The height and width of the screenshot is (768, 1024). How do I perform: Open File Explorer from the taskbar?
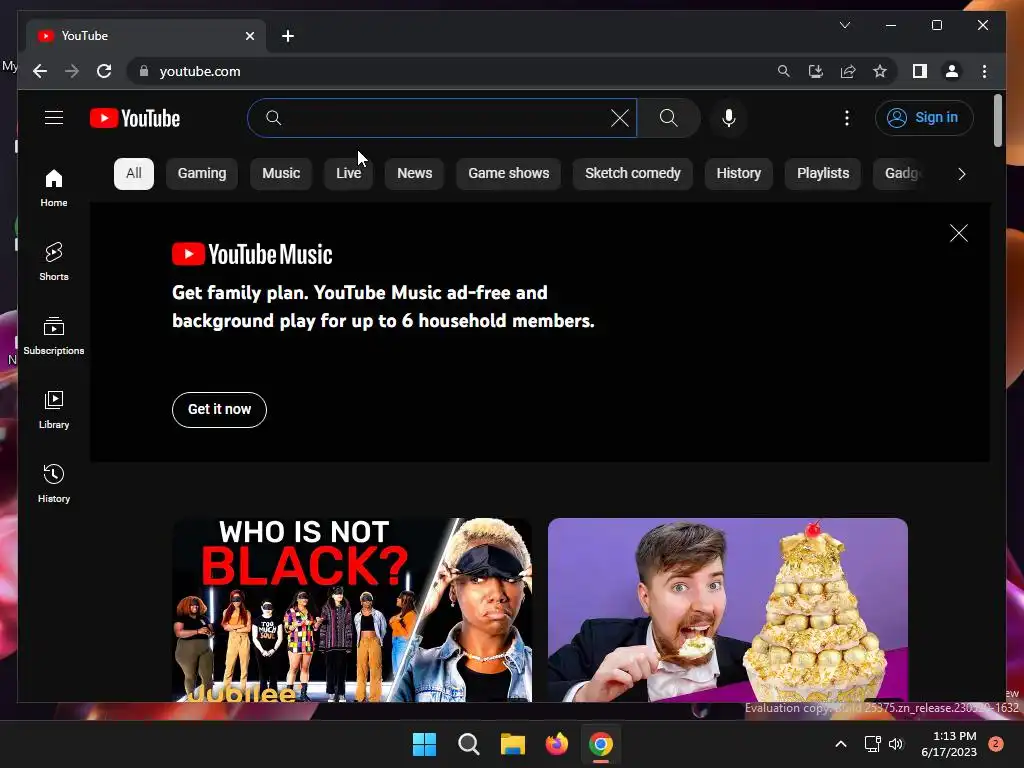point(513,744)
